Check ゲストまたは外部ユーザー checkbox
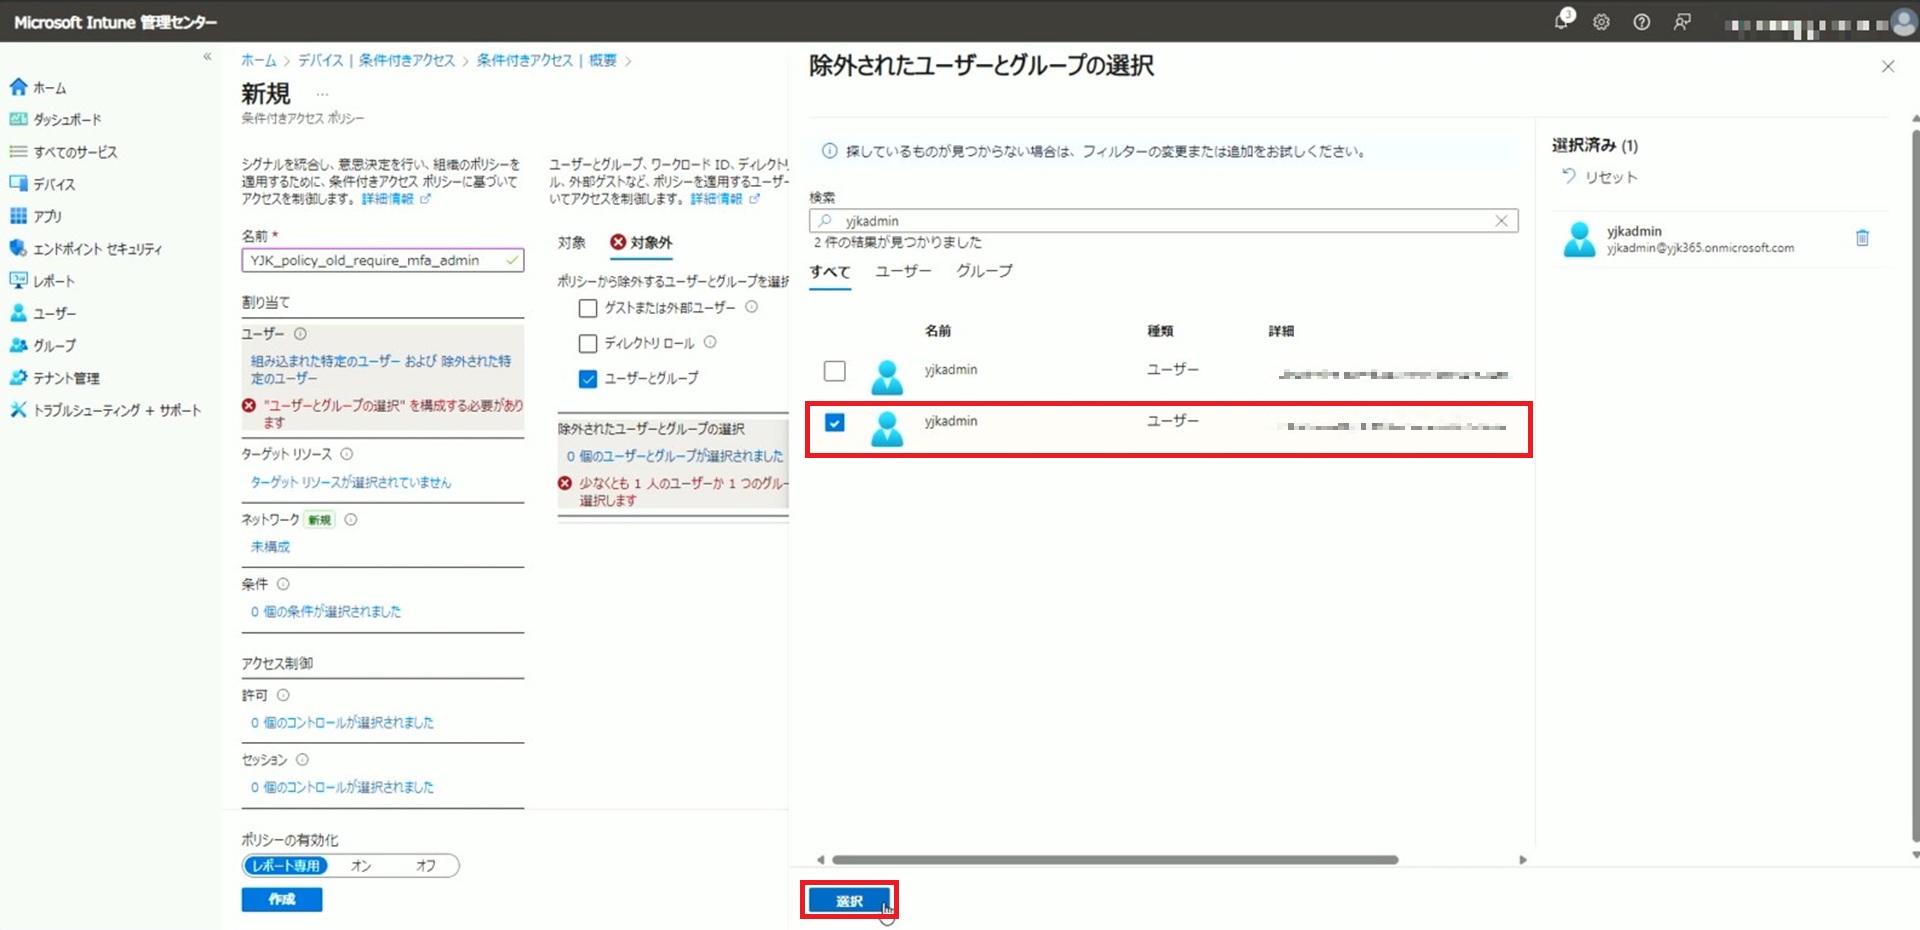Viewport: 1920px width, 930px height. click(x=588, y=308)
